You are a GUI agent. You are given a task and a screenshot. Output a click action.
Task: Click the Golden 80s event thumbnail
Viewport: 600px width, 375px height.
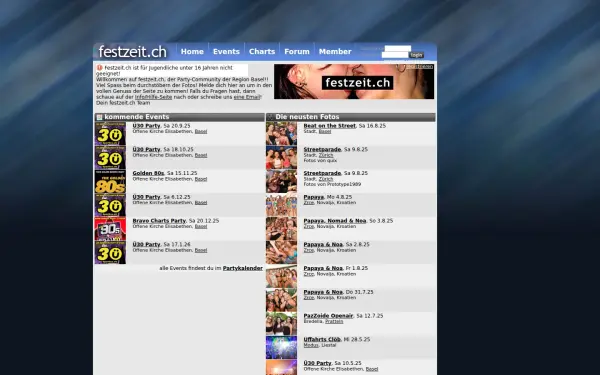(x=110, y=181)
